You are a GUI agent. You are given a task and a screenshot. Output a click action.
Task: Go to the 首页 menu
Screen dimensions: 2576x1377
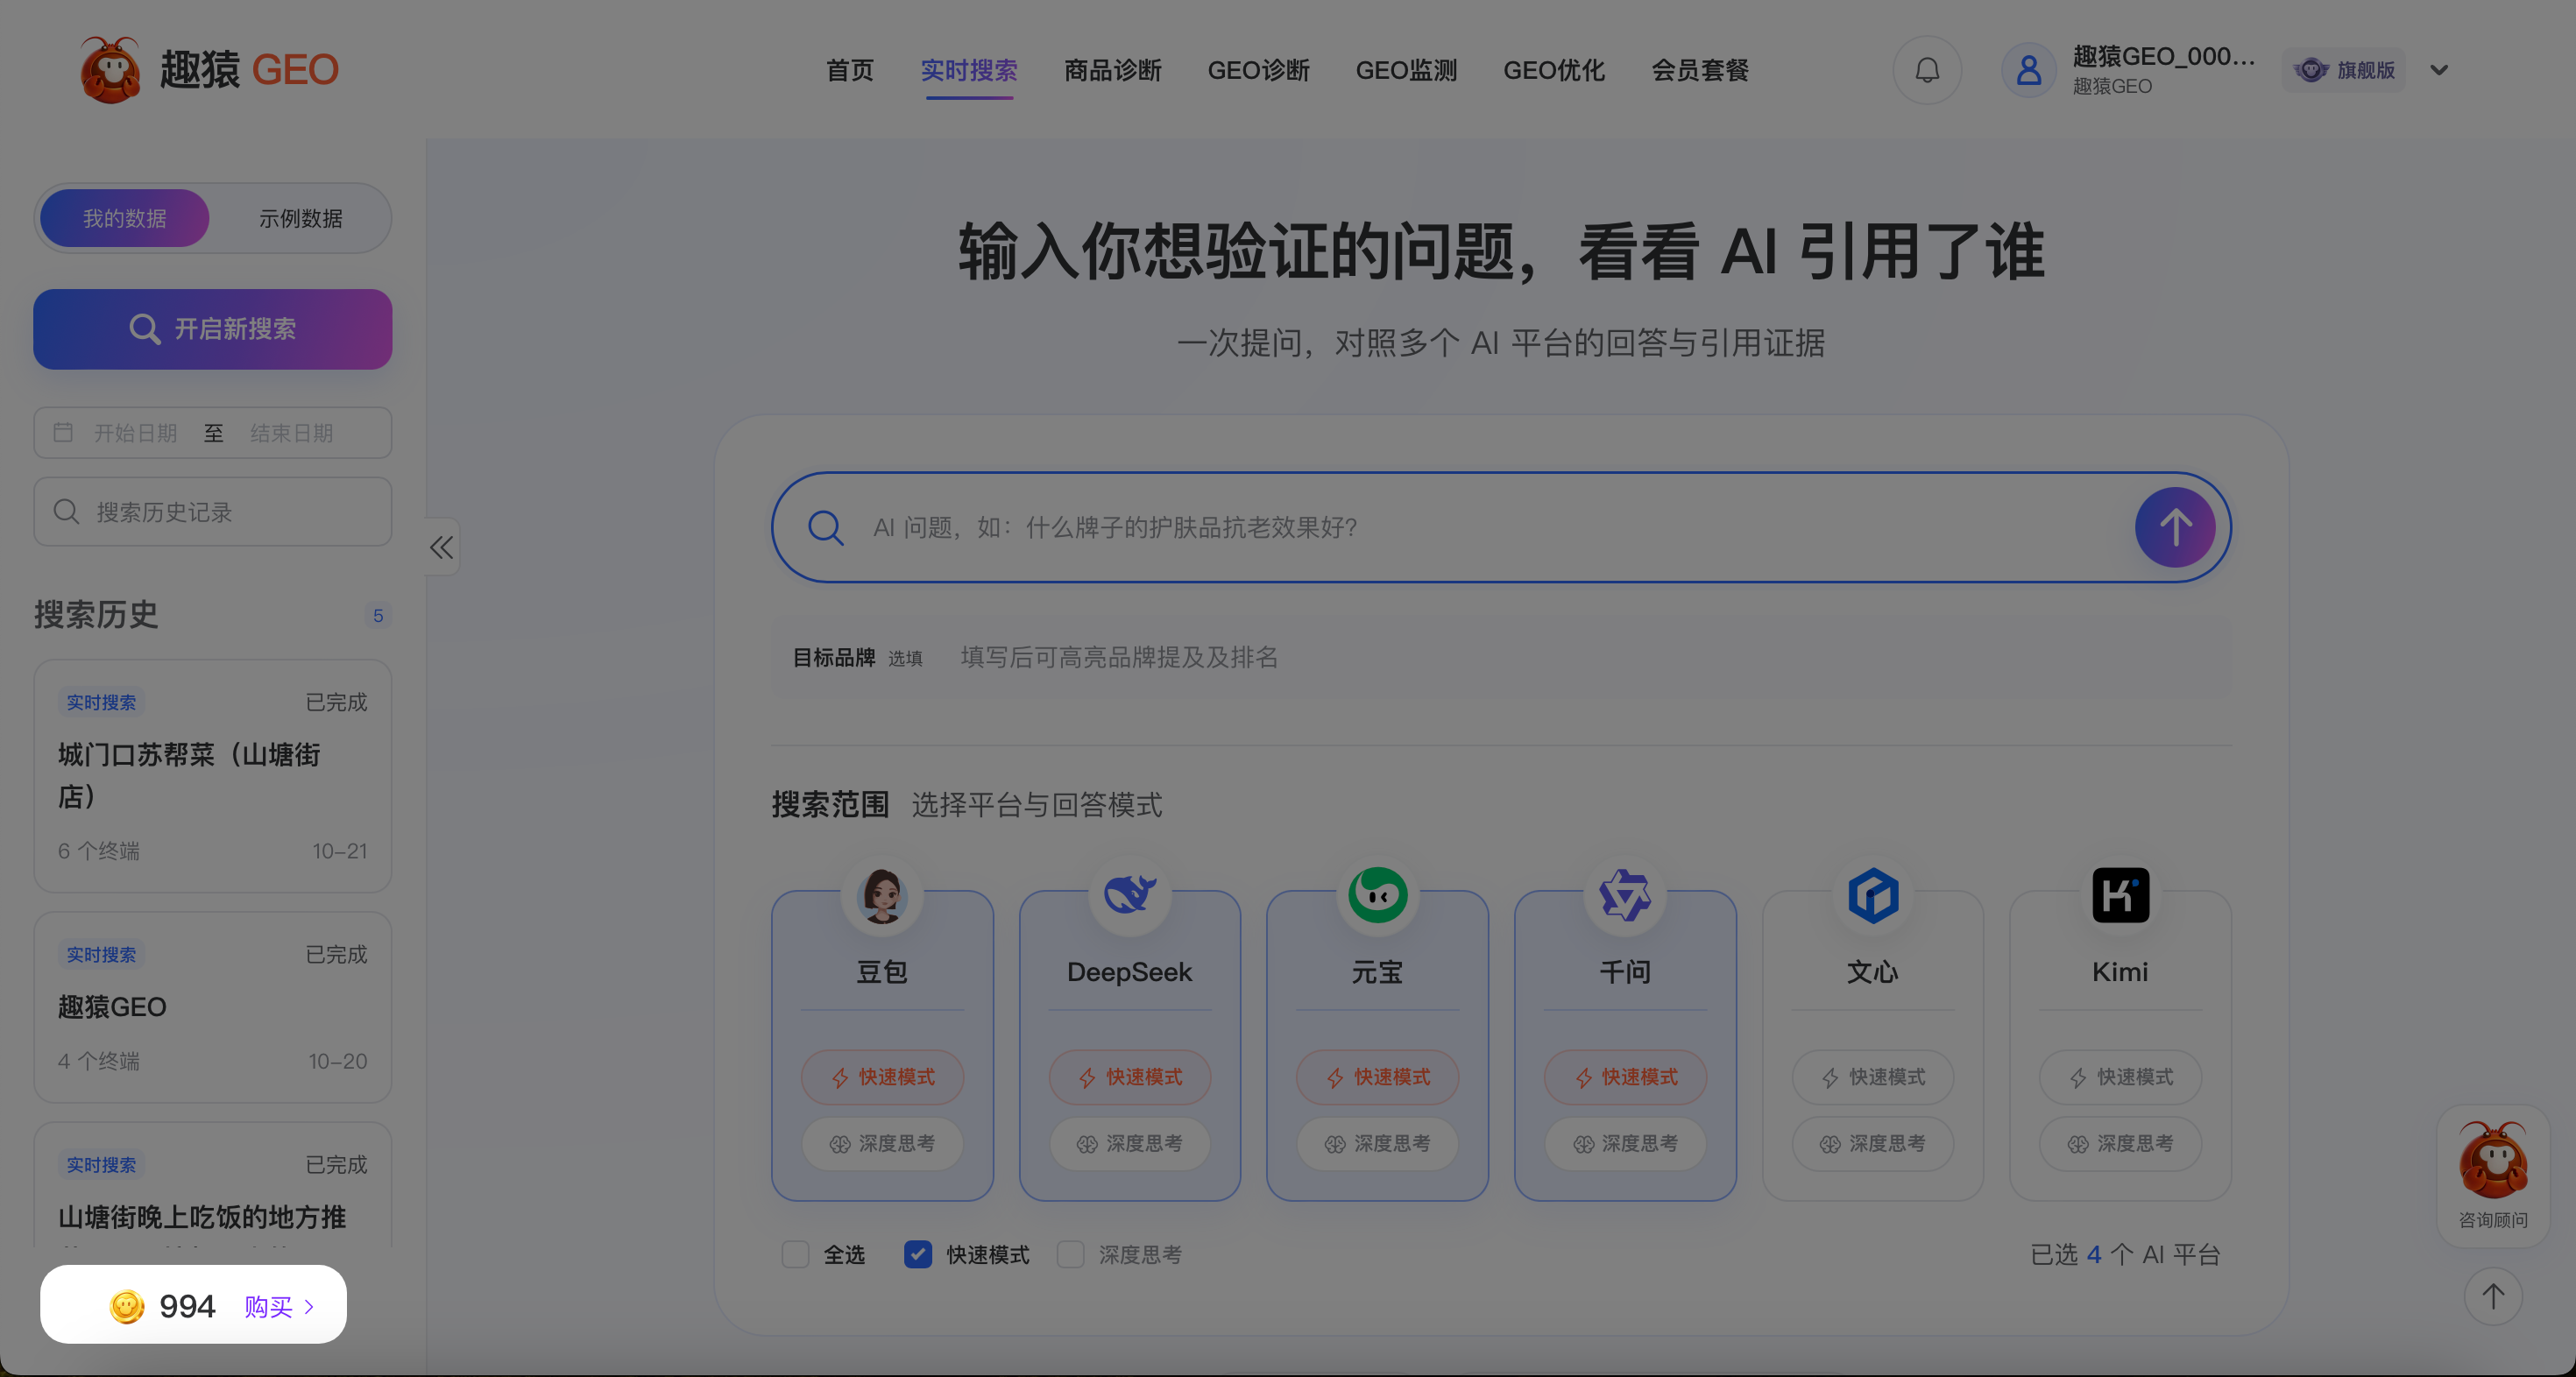tap(849, 70)
